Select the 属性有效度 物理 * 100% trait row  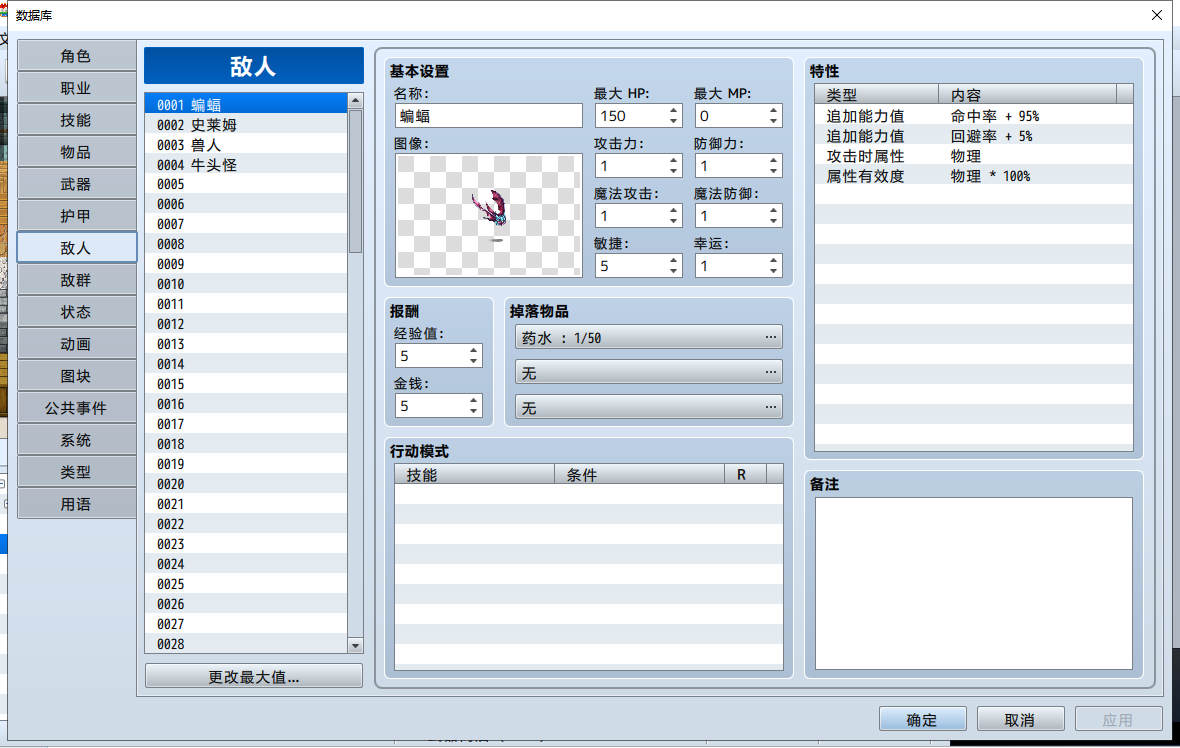point(974,176)
